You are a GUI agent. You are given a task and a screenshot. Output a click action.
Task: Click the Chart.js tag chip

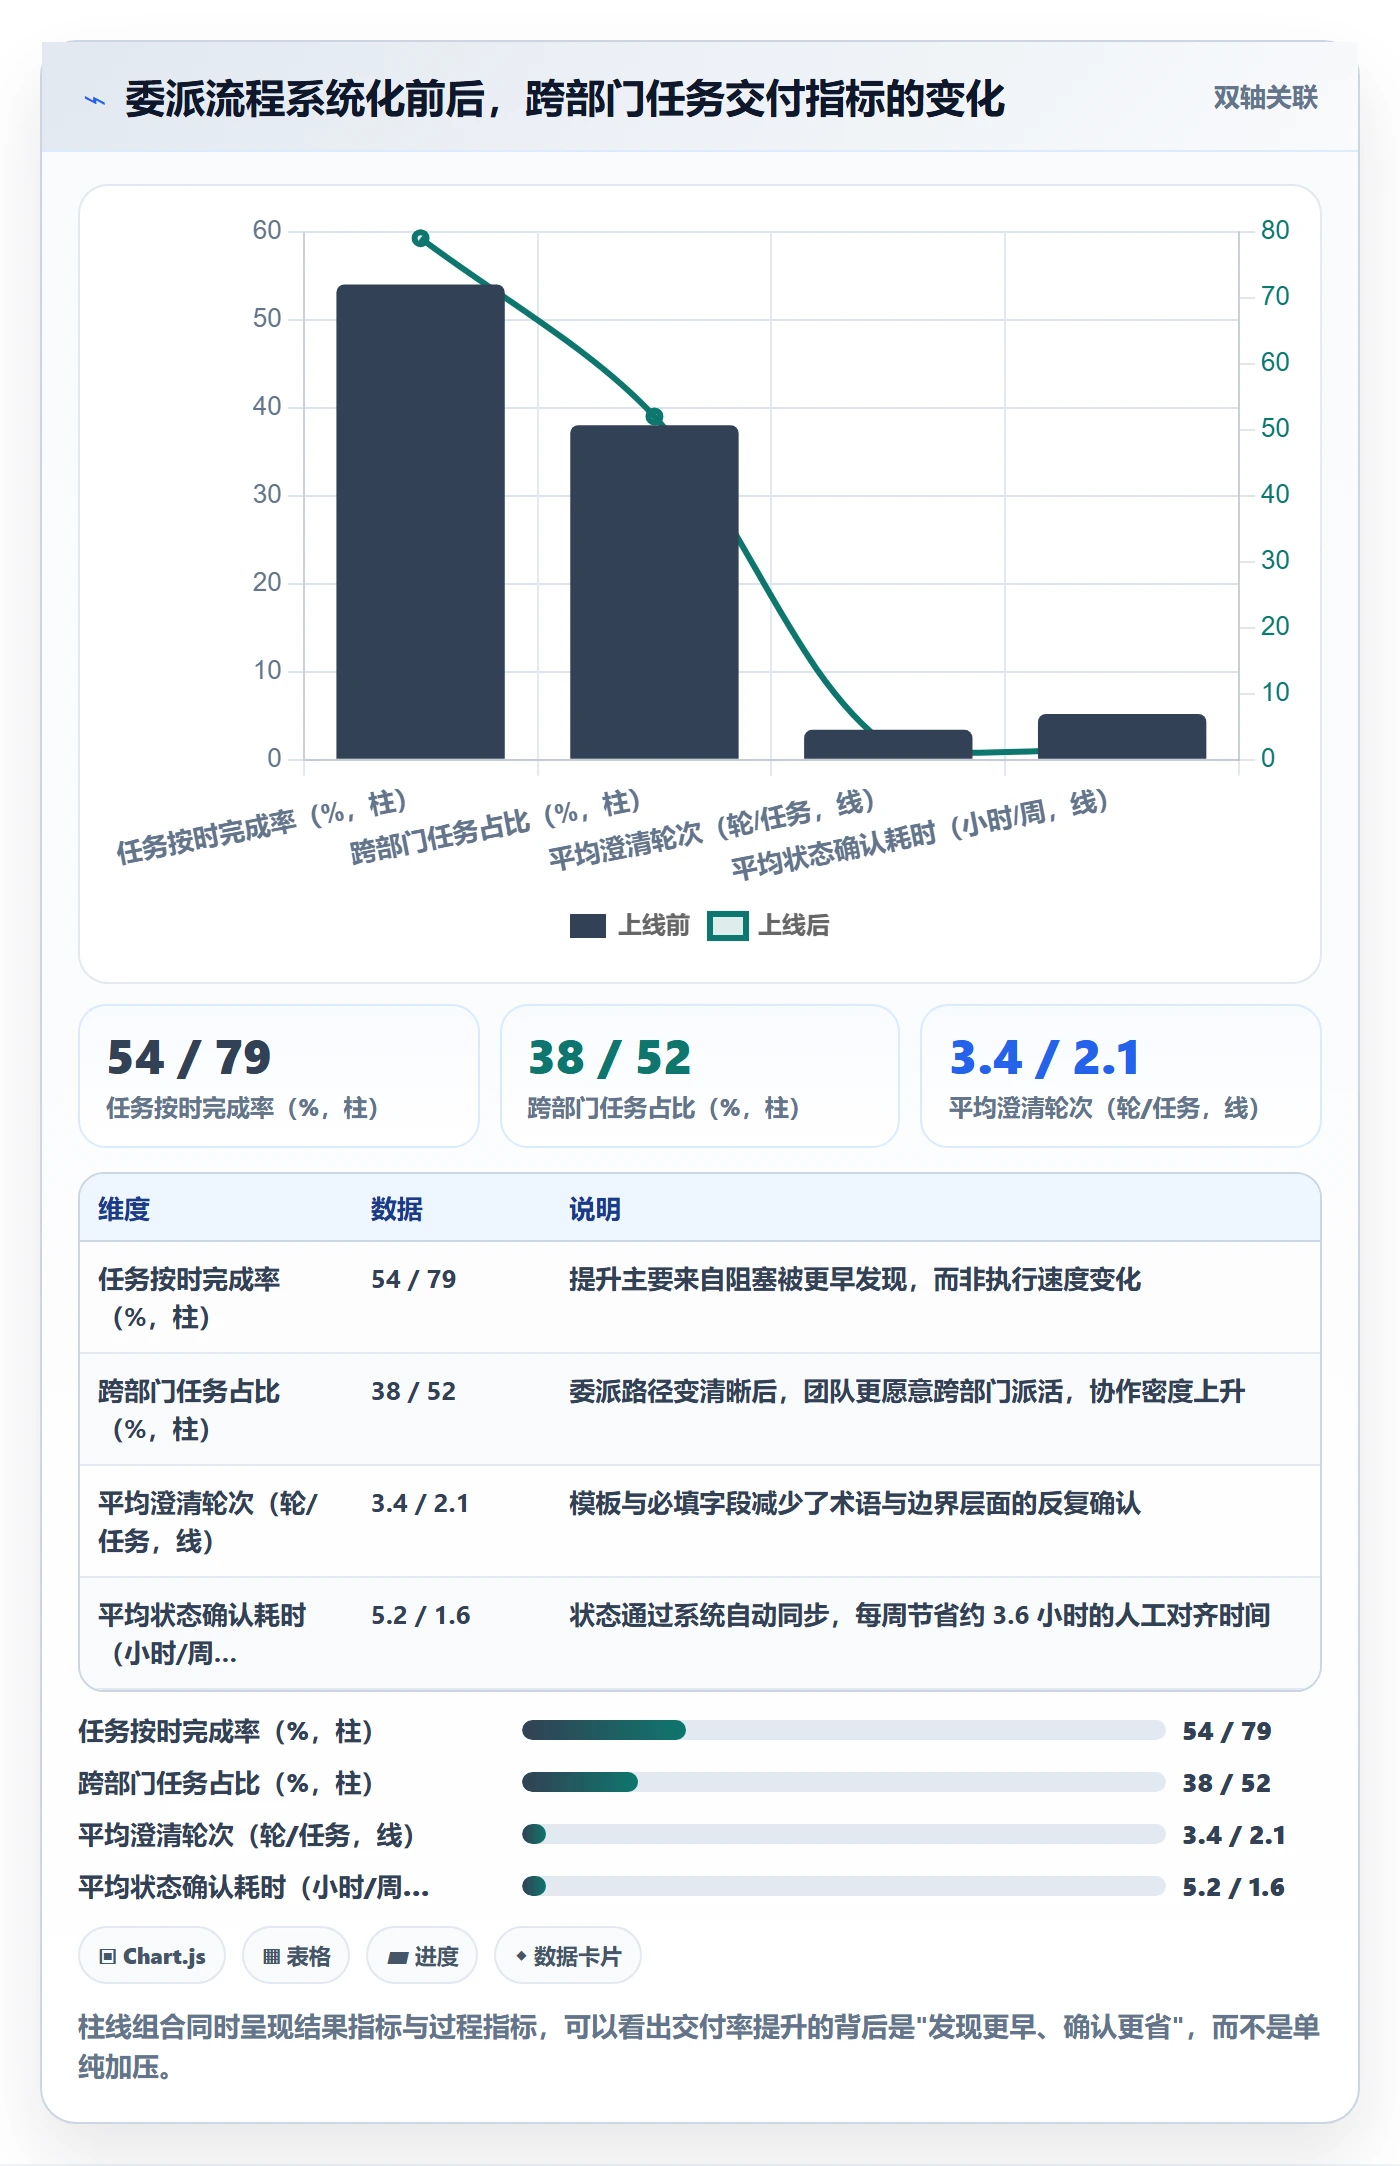click(x=152, y=1956)
